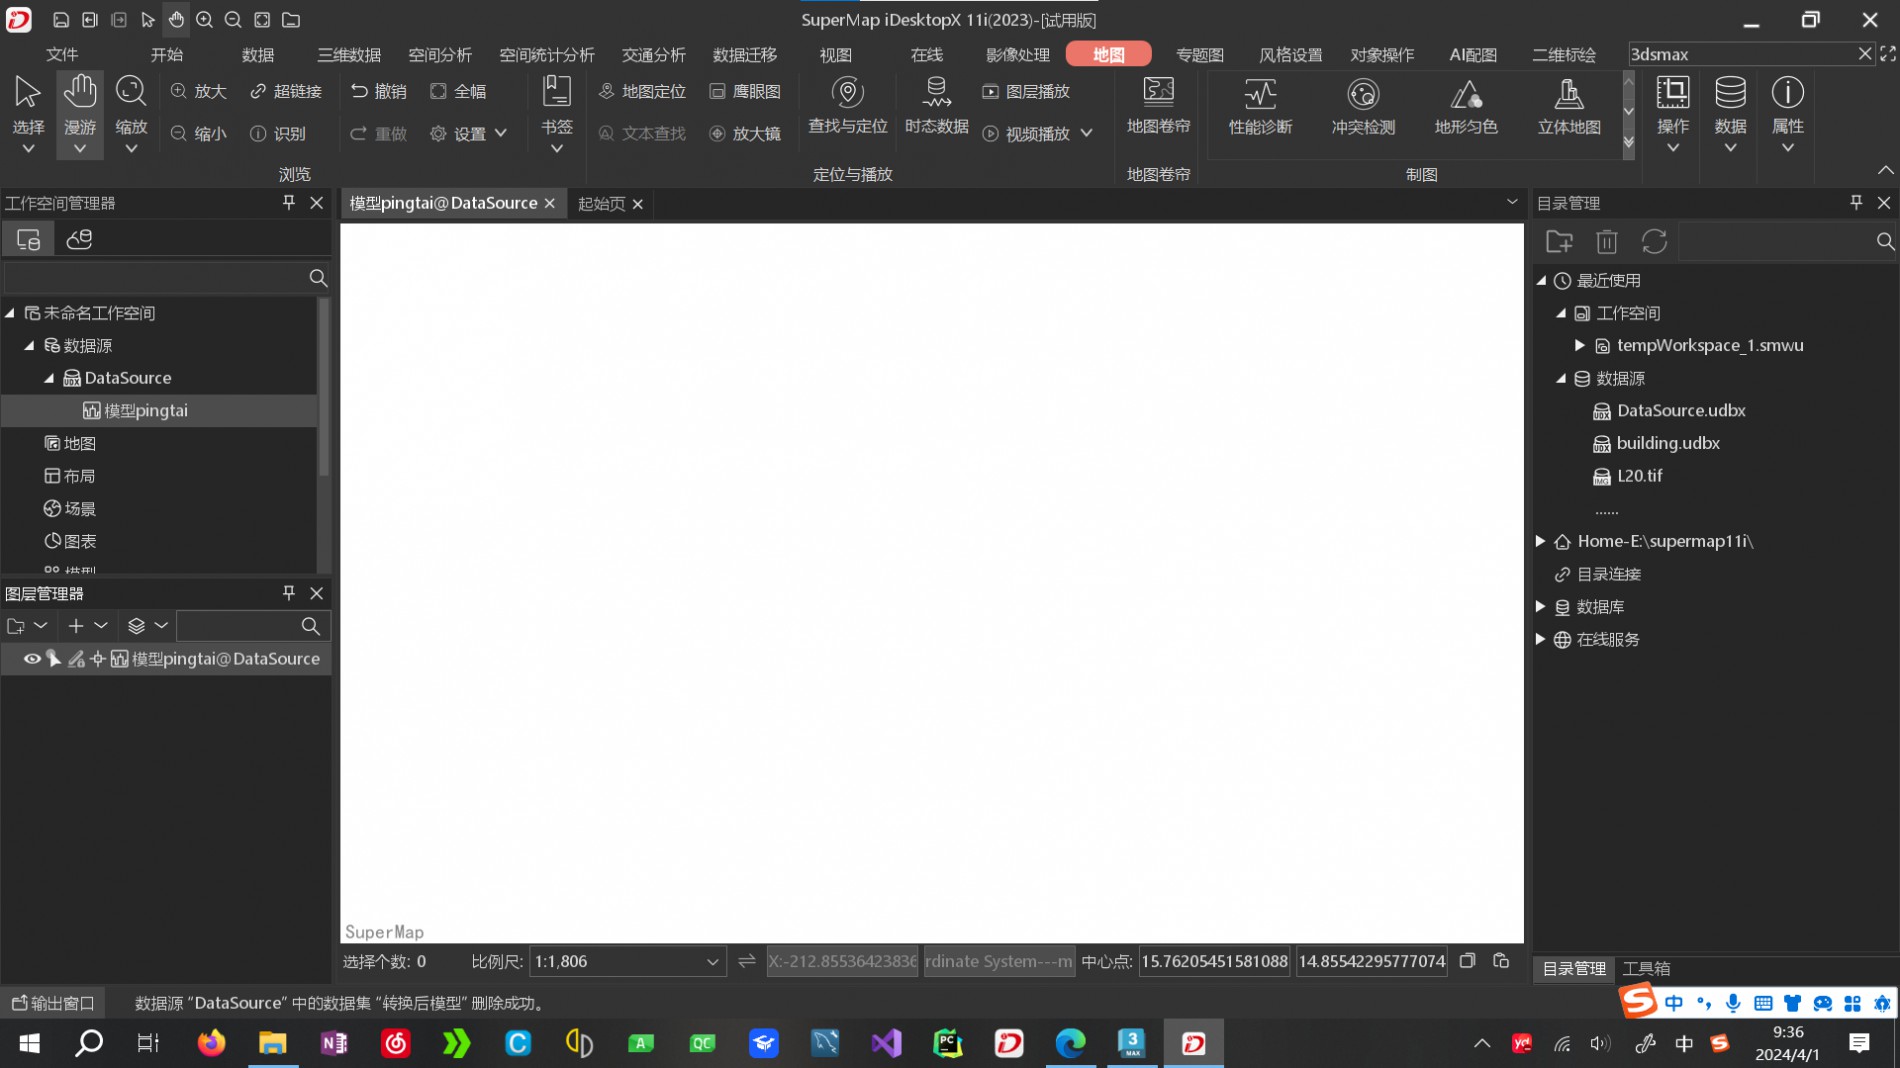Click the 输出窗口 output window button
The image size is (1900, 1068).
point(53,1002)
